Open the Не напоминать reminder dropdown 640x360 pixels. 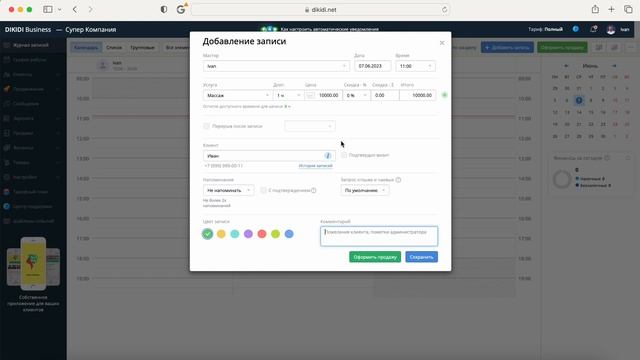point(228,190)
